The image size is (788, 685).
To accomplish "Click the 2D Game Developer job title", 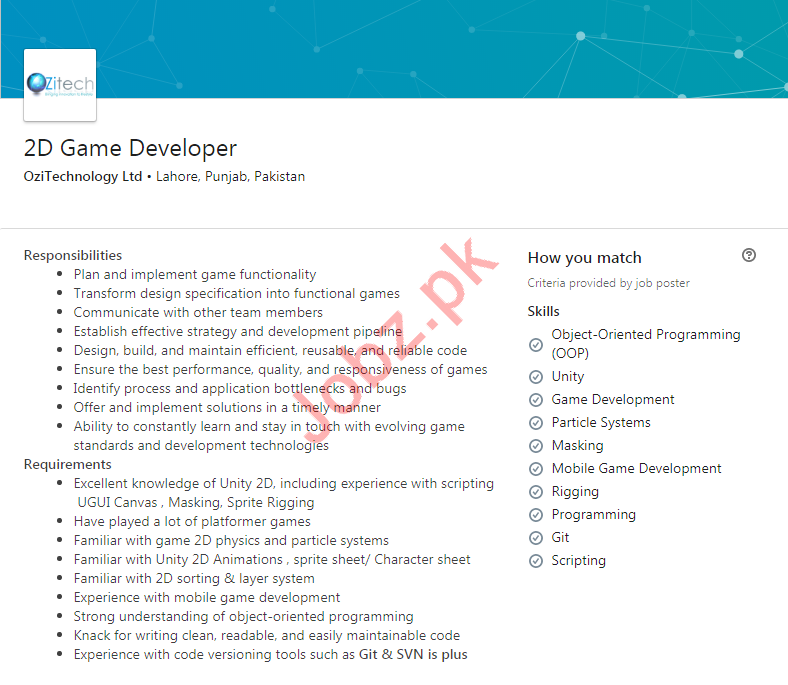I will point(130,148).
